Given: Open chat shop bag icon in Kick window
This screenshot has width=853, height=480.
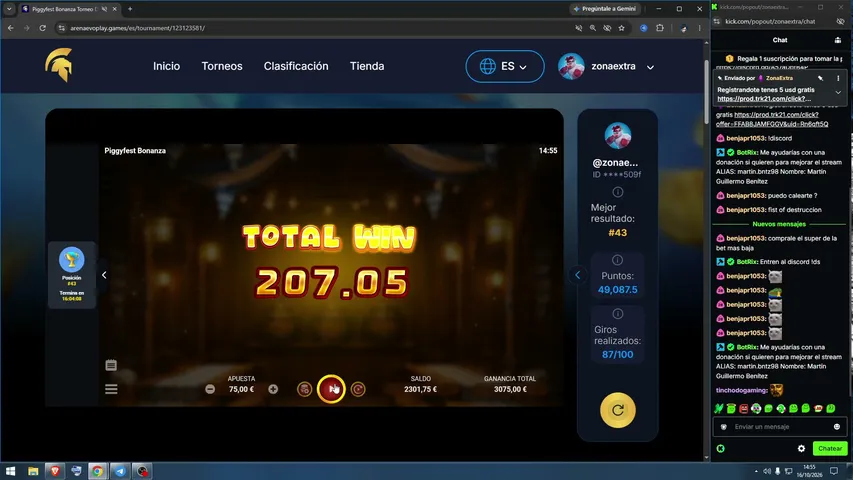Looking at the screenshot, I should (x=838, y=40).
